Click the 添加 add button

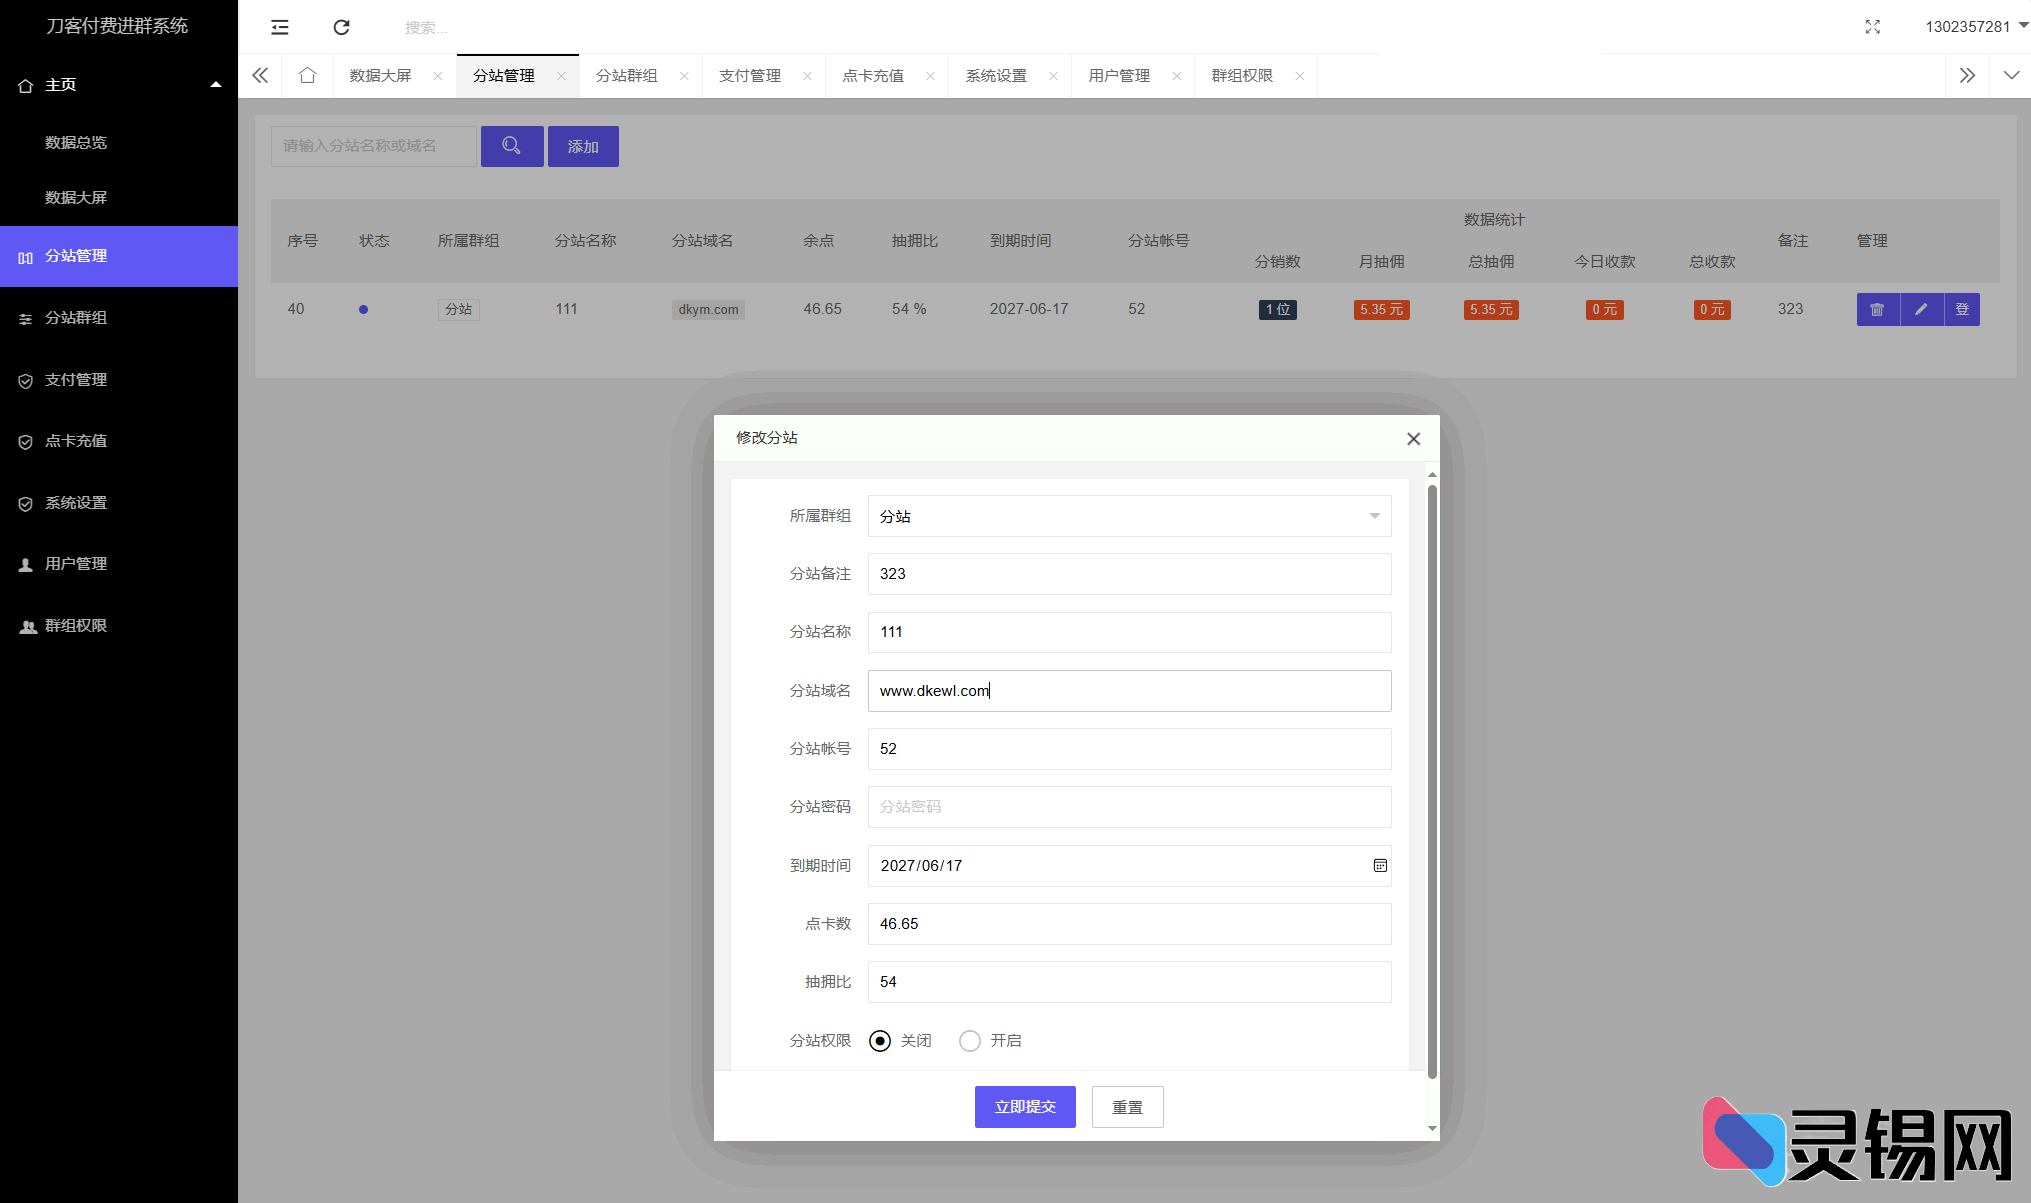pos(583,146)
